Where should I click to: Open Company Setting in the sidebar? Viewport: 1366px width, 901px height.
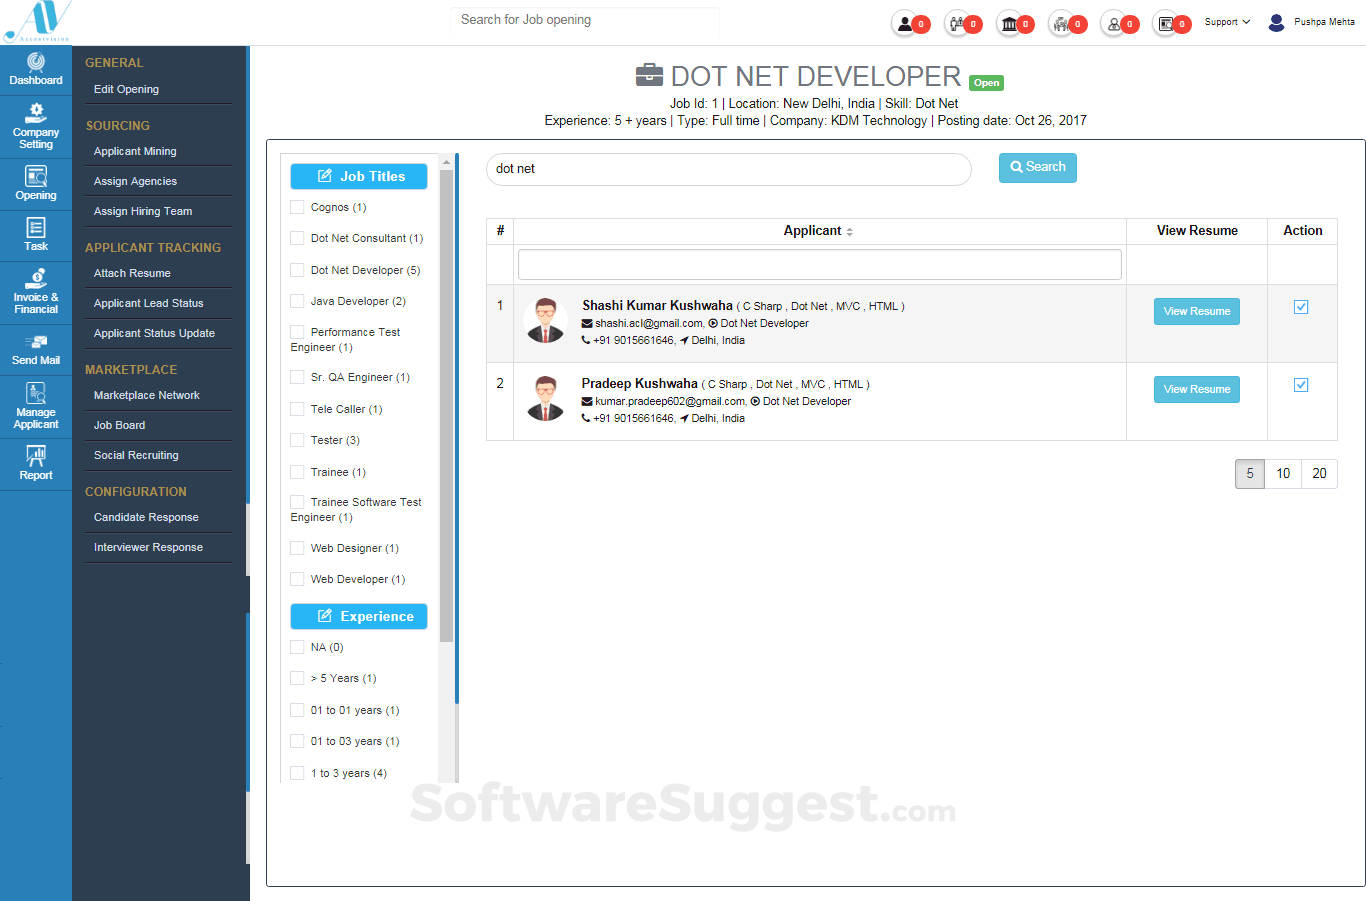coord(36,126)
